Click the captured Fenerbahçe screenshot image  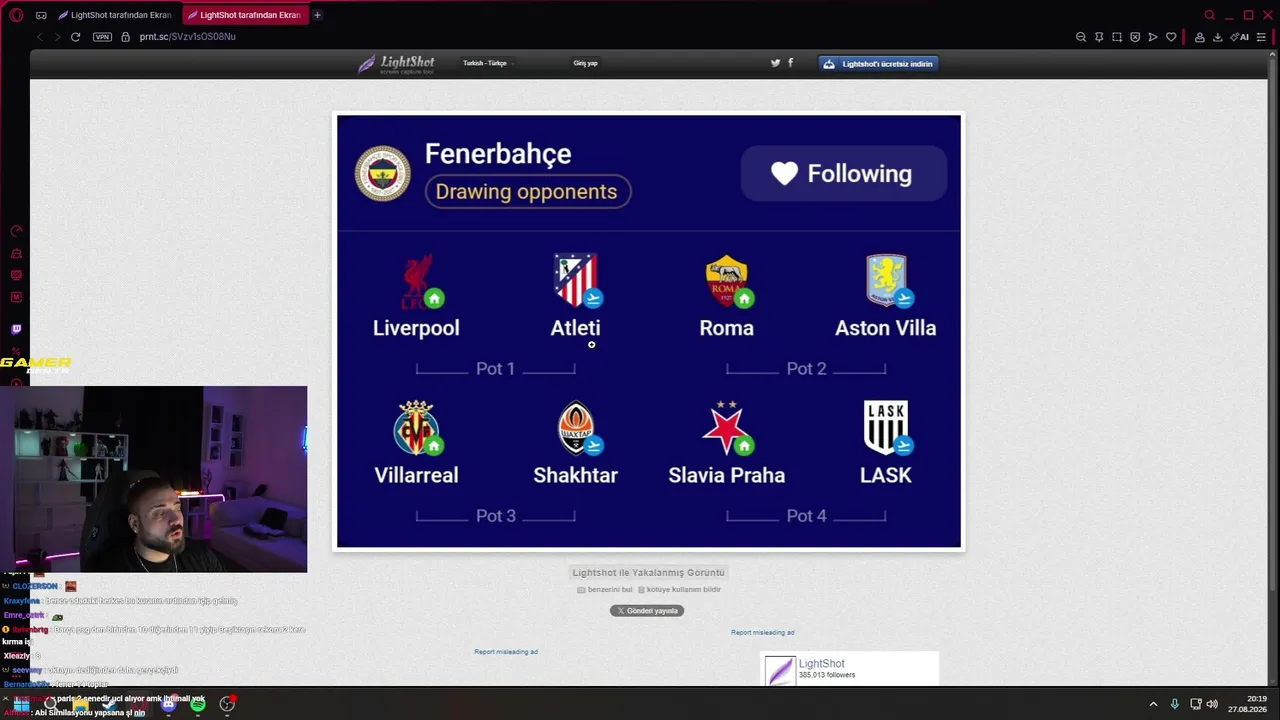point(649,331)
